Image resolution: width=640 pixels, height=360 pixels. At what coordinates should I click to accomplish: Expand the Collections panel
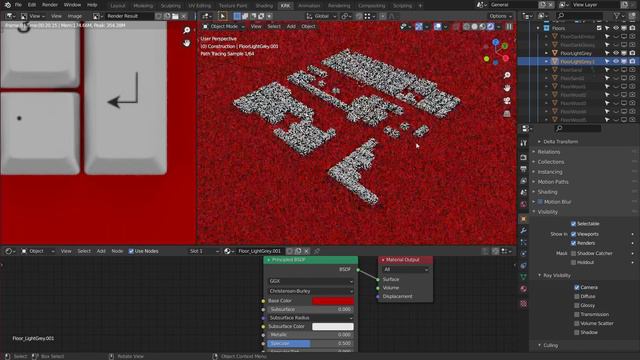[550, 162]
